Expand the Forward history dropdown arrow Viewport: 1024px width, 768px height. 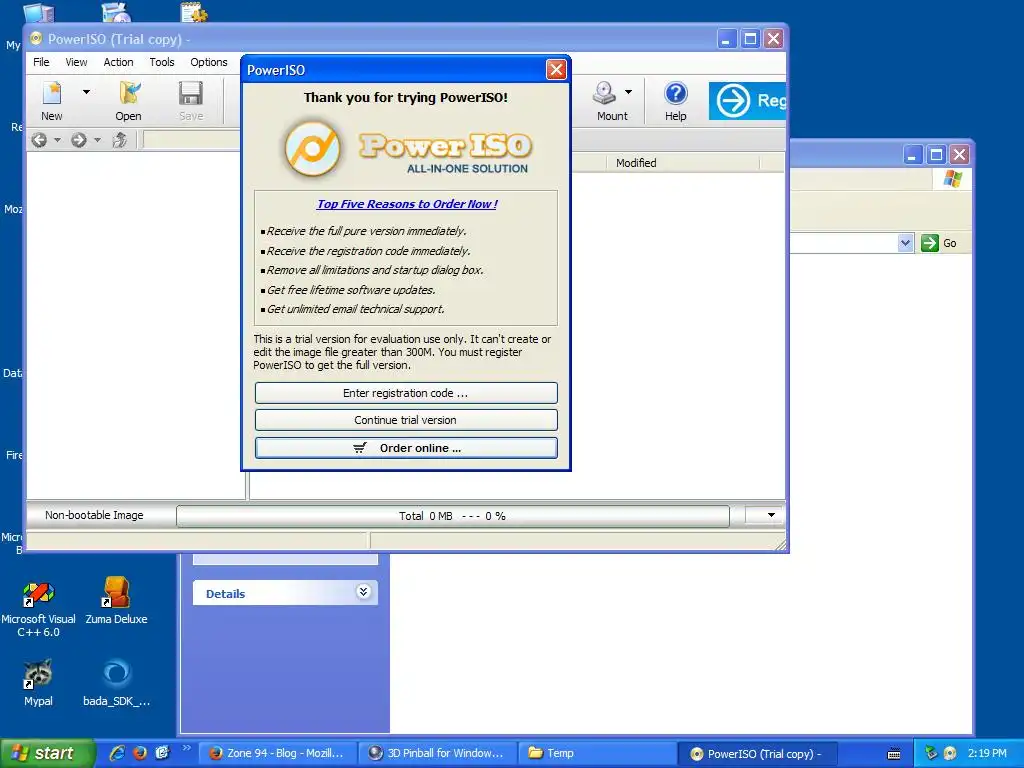(97, 140)
